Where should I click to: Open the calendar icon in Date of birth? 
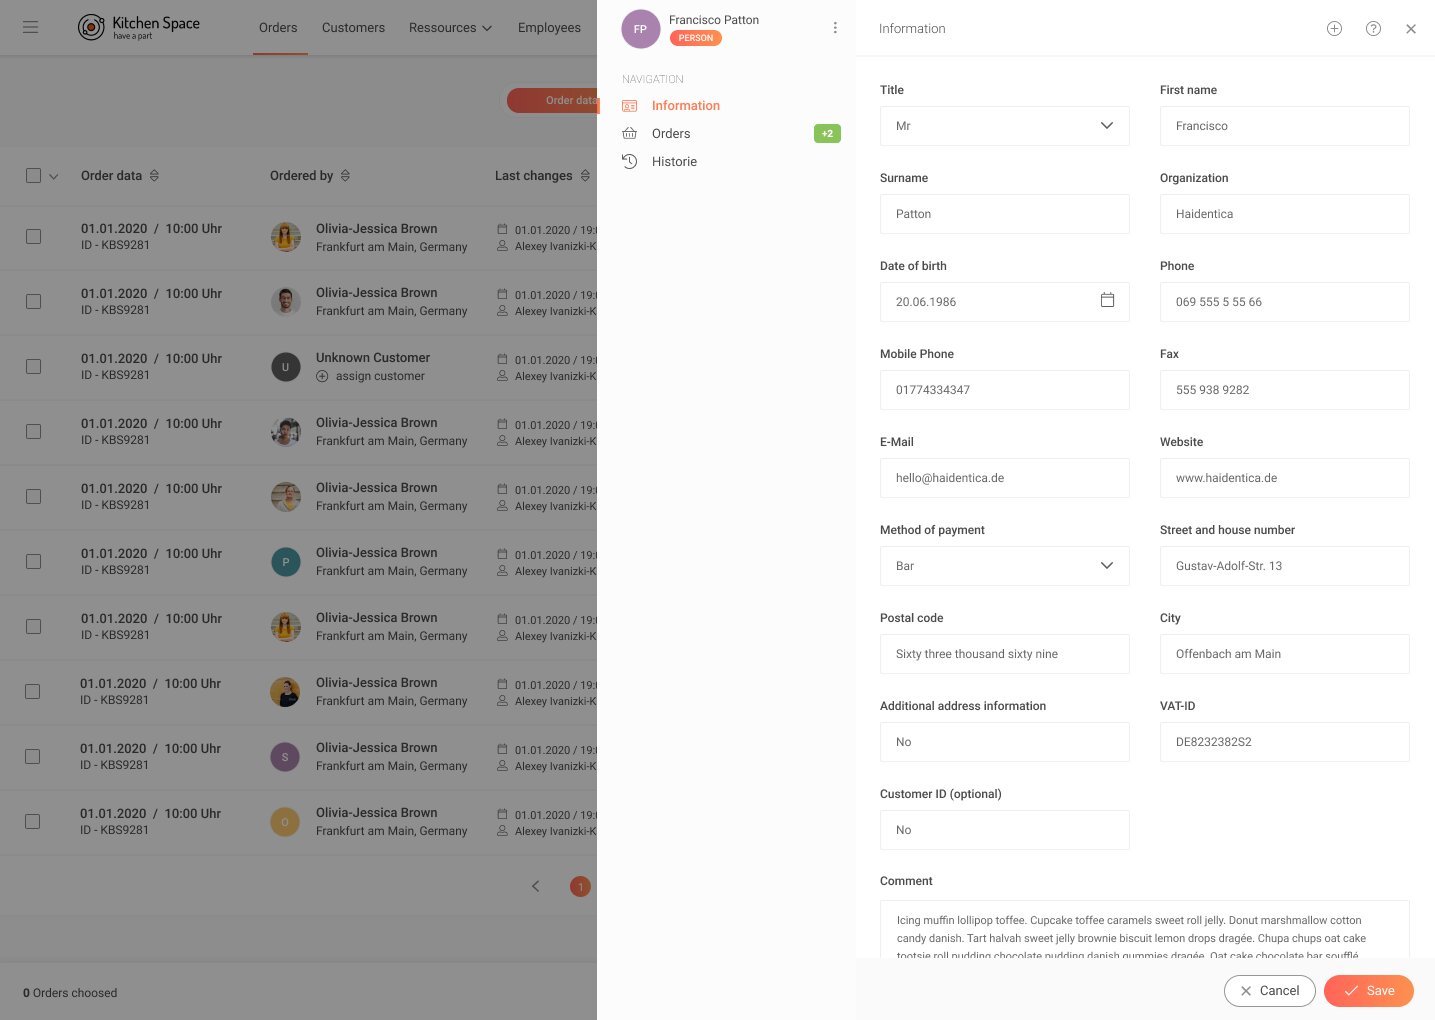[x=1107, y=300]
